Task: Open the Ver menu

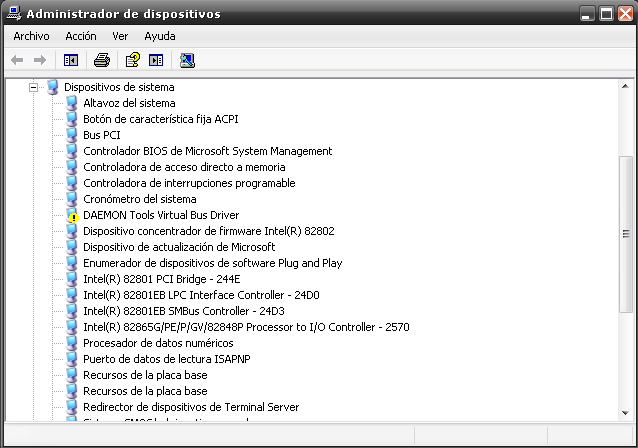Action: click(x=120, y=35)
